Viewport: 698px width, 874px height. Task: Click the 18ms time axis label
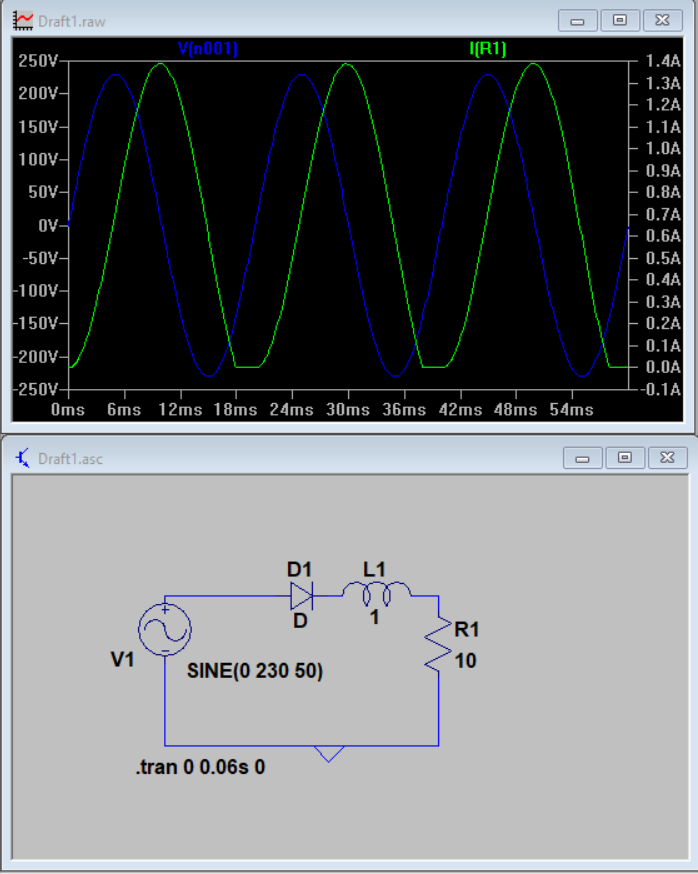point(236,410)
